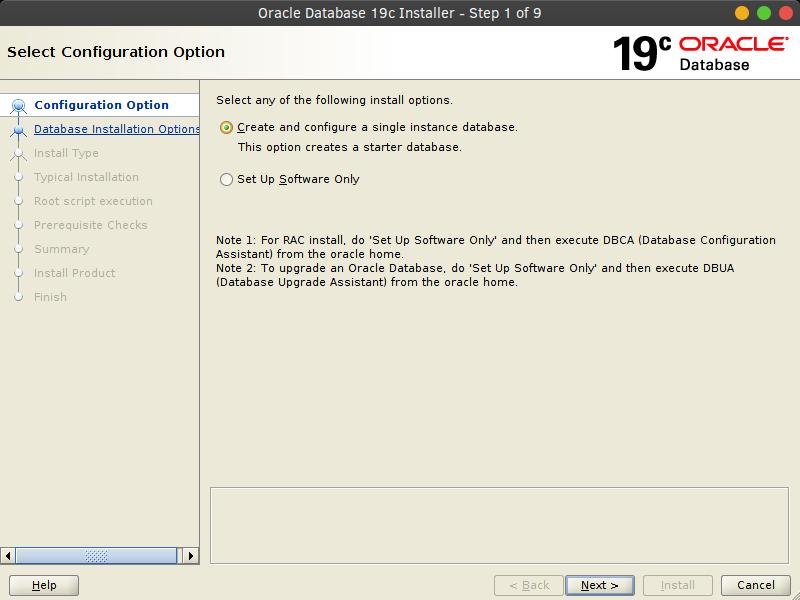Choose the 'Set Up Software Only' radio option

pyautogui.click(x=226, y=180)
